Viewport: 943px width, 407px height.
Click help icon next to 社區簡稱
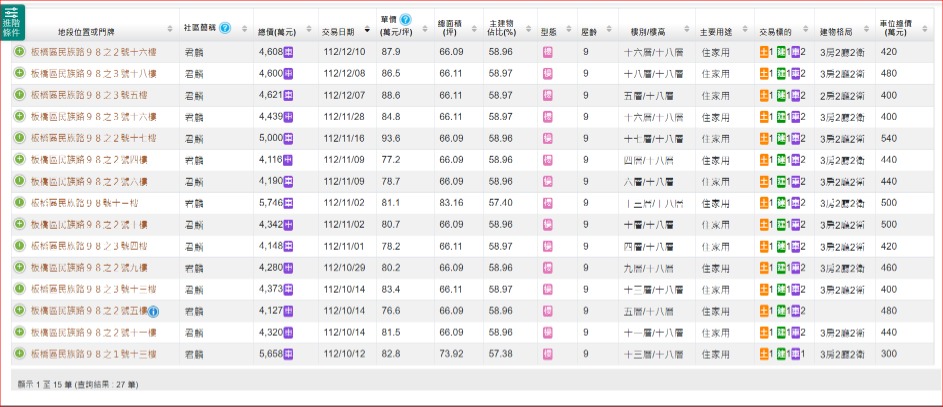[224, 28]
